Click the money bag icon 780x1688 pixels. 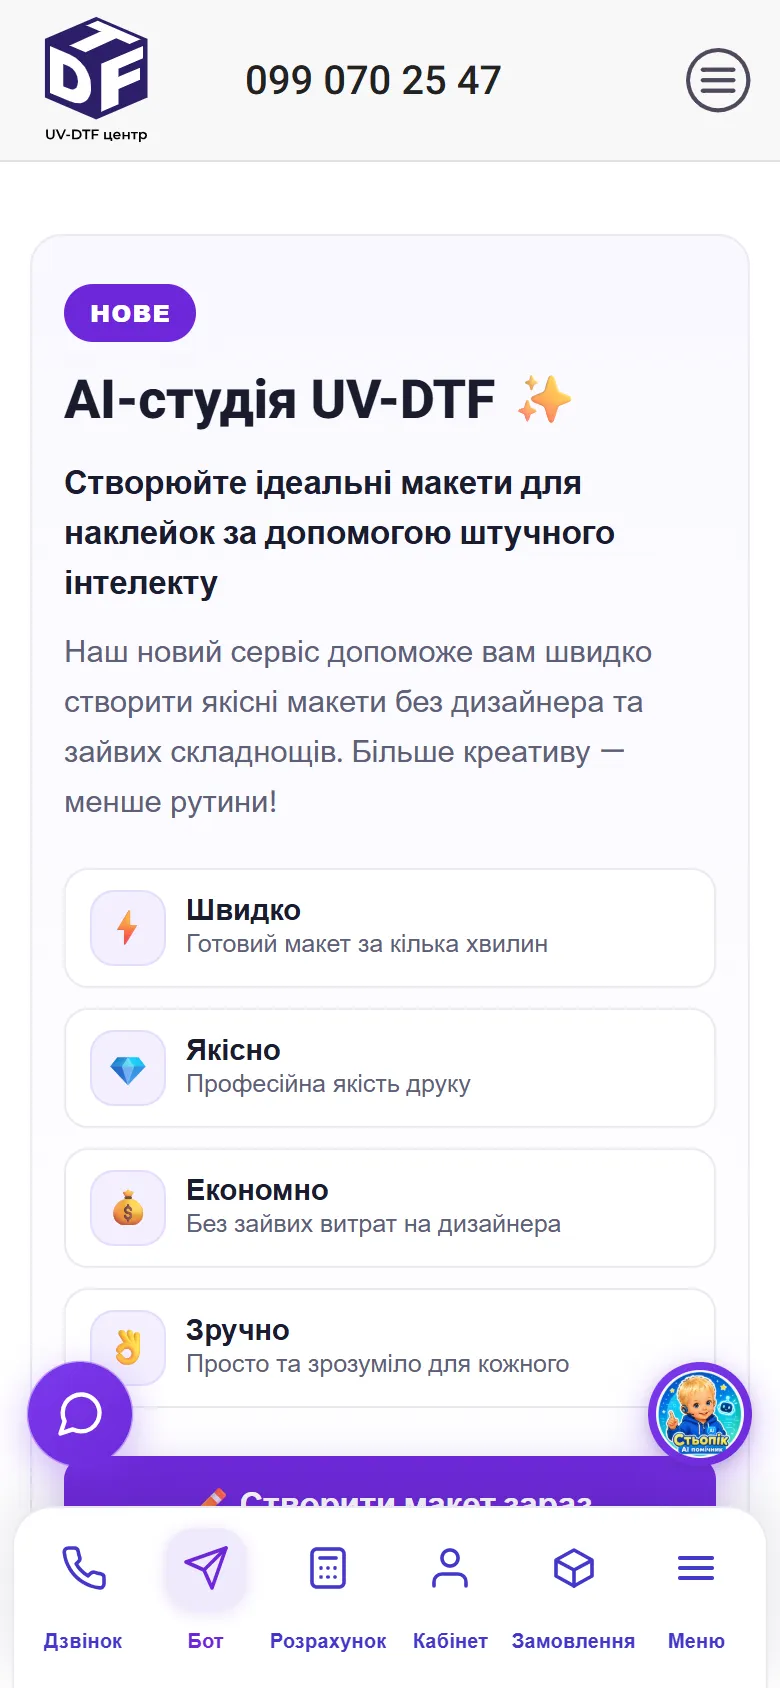tap(128, 1208)
